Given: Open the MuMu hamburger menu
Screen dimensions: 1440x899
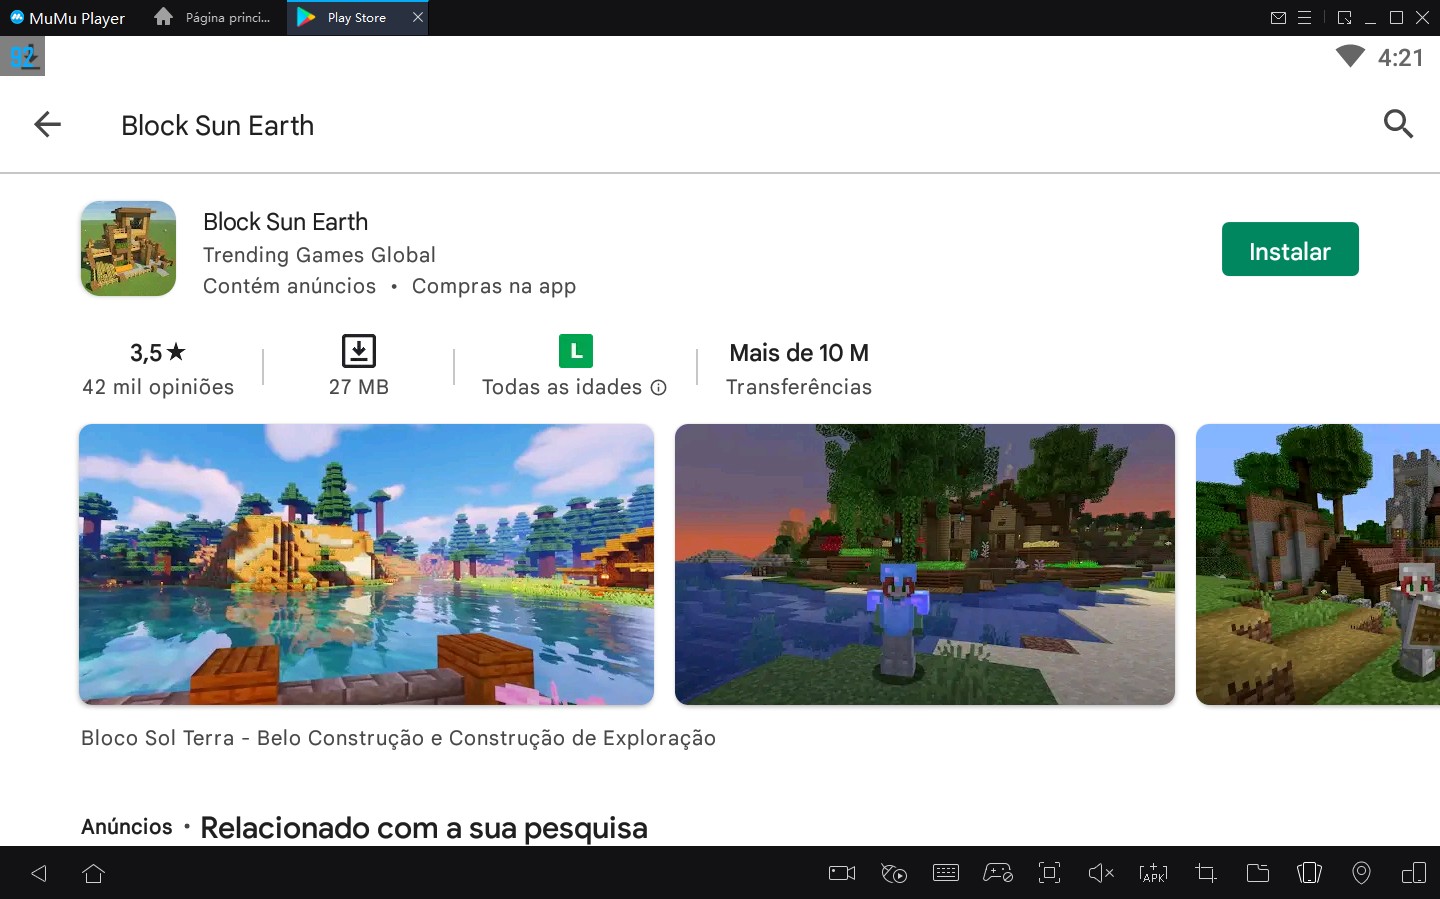Looking at the screenshot, I should 1304,18.
